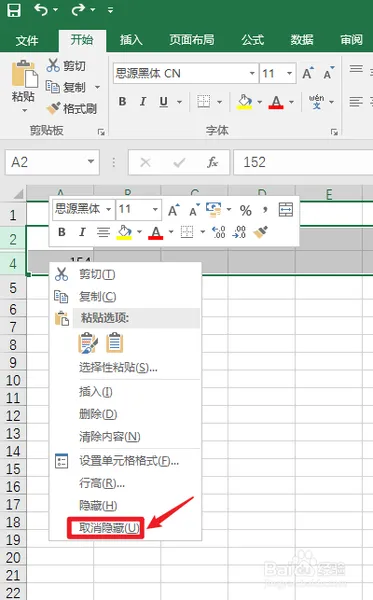Confirm entry with the formula bar checkmark

tap(179, 163)
